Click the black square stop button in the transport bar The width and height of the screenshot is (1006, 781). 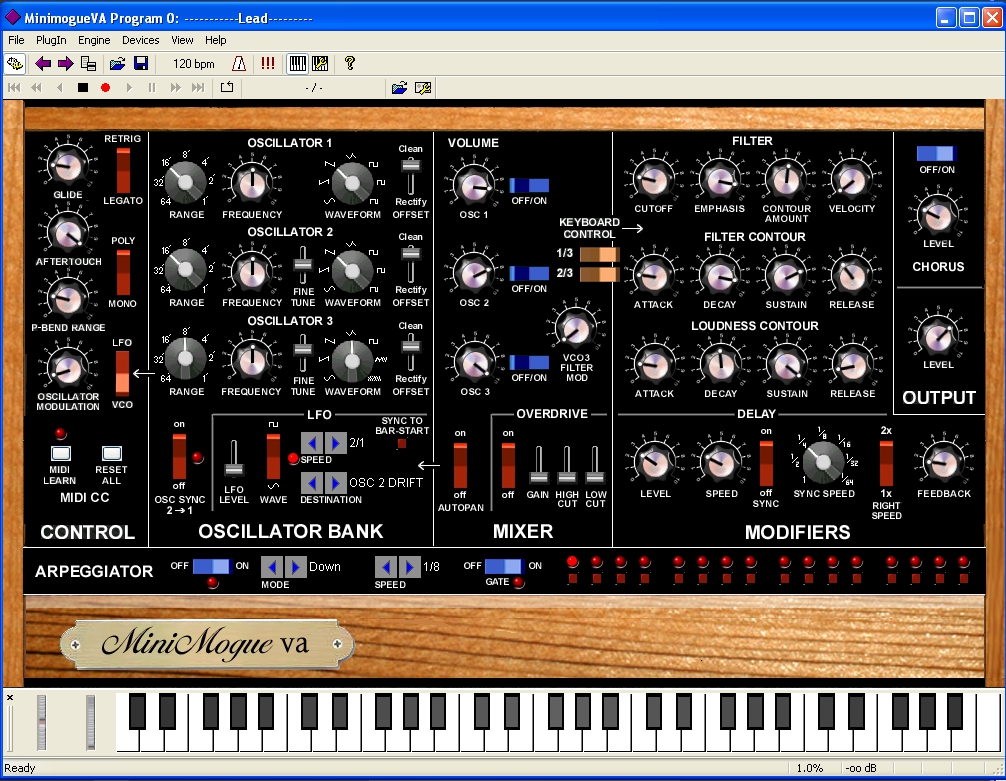(83, 87)
